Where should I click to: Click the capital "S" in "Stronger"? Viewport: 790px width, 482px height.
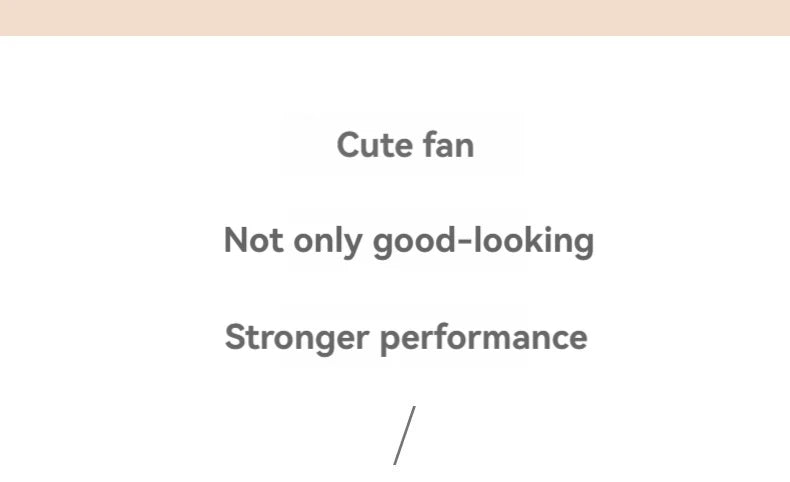pos(235,337)
